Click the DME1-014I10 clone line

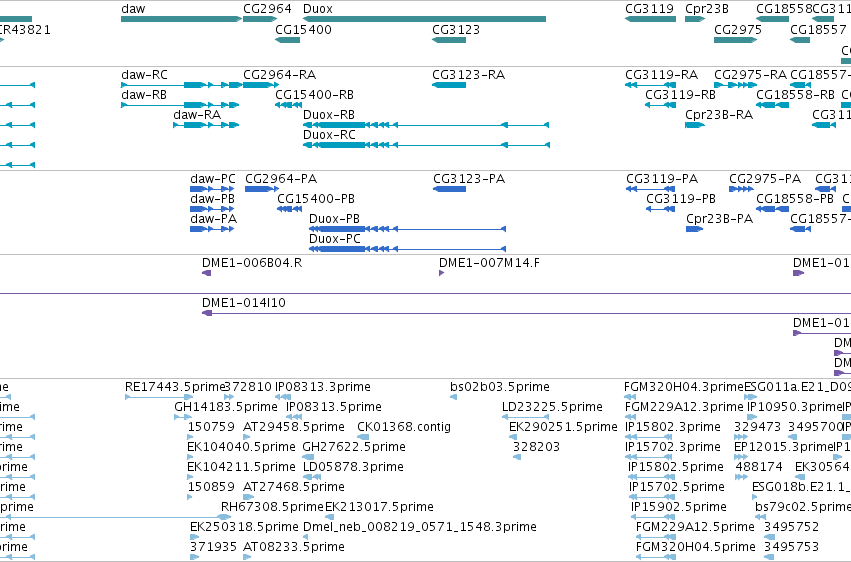coord(526,314)
